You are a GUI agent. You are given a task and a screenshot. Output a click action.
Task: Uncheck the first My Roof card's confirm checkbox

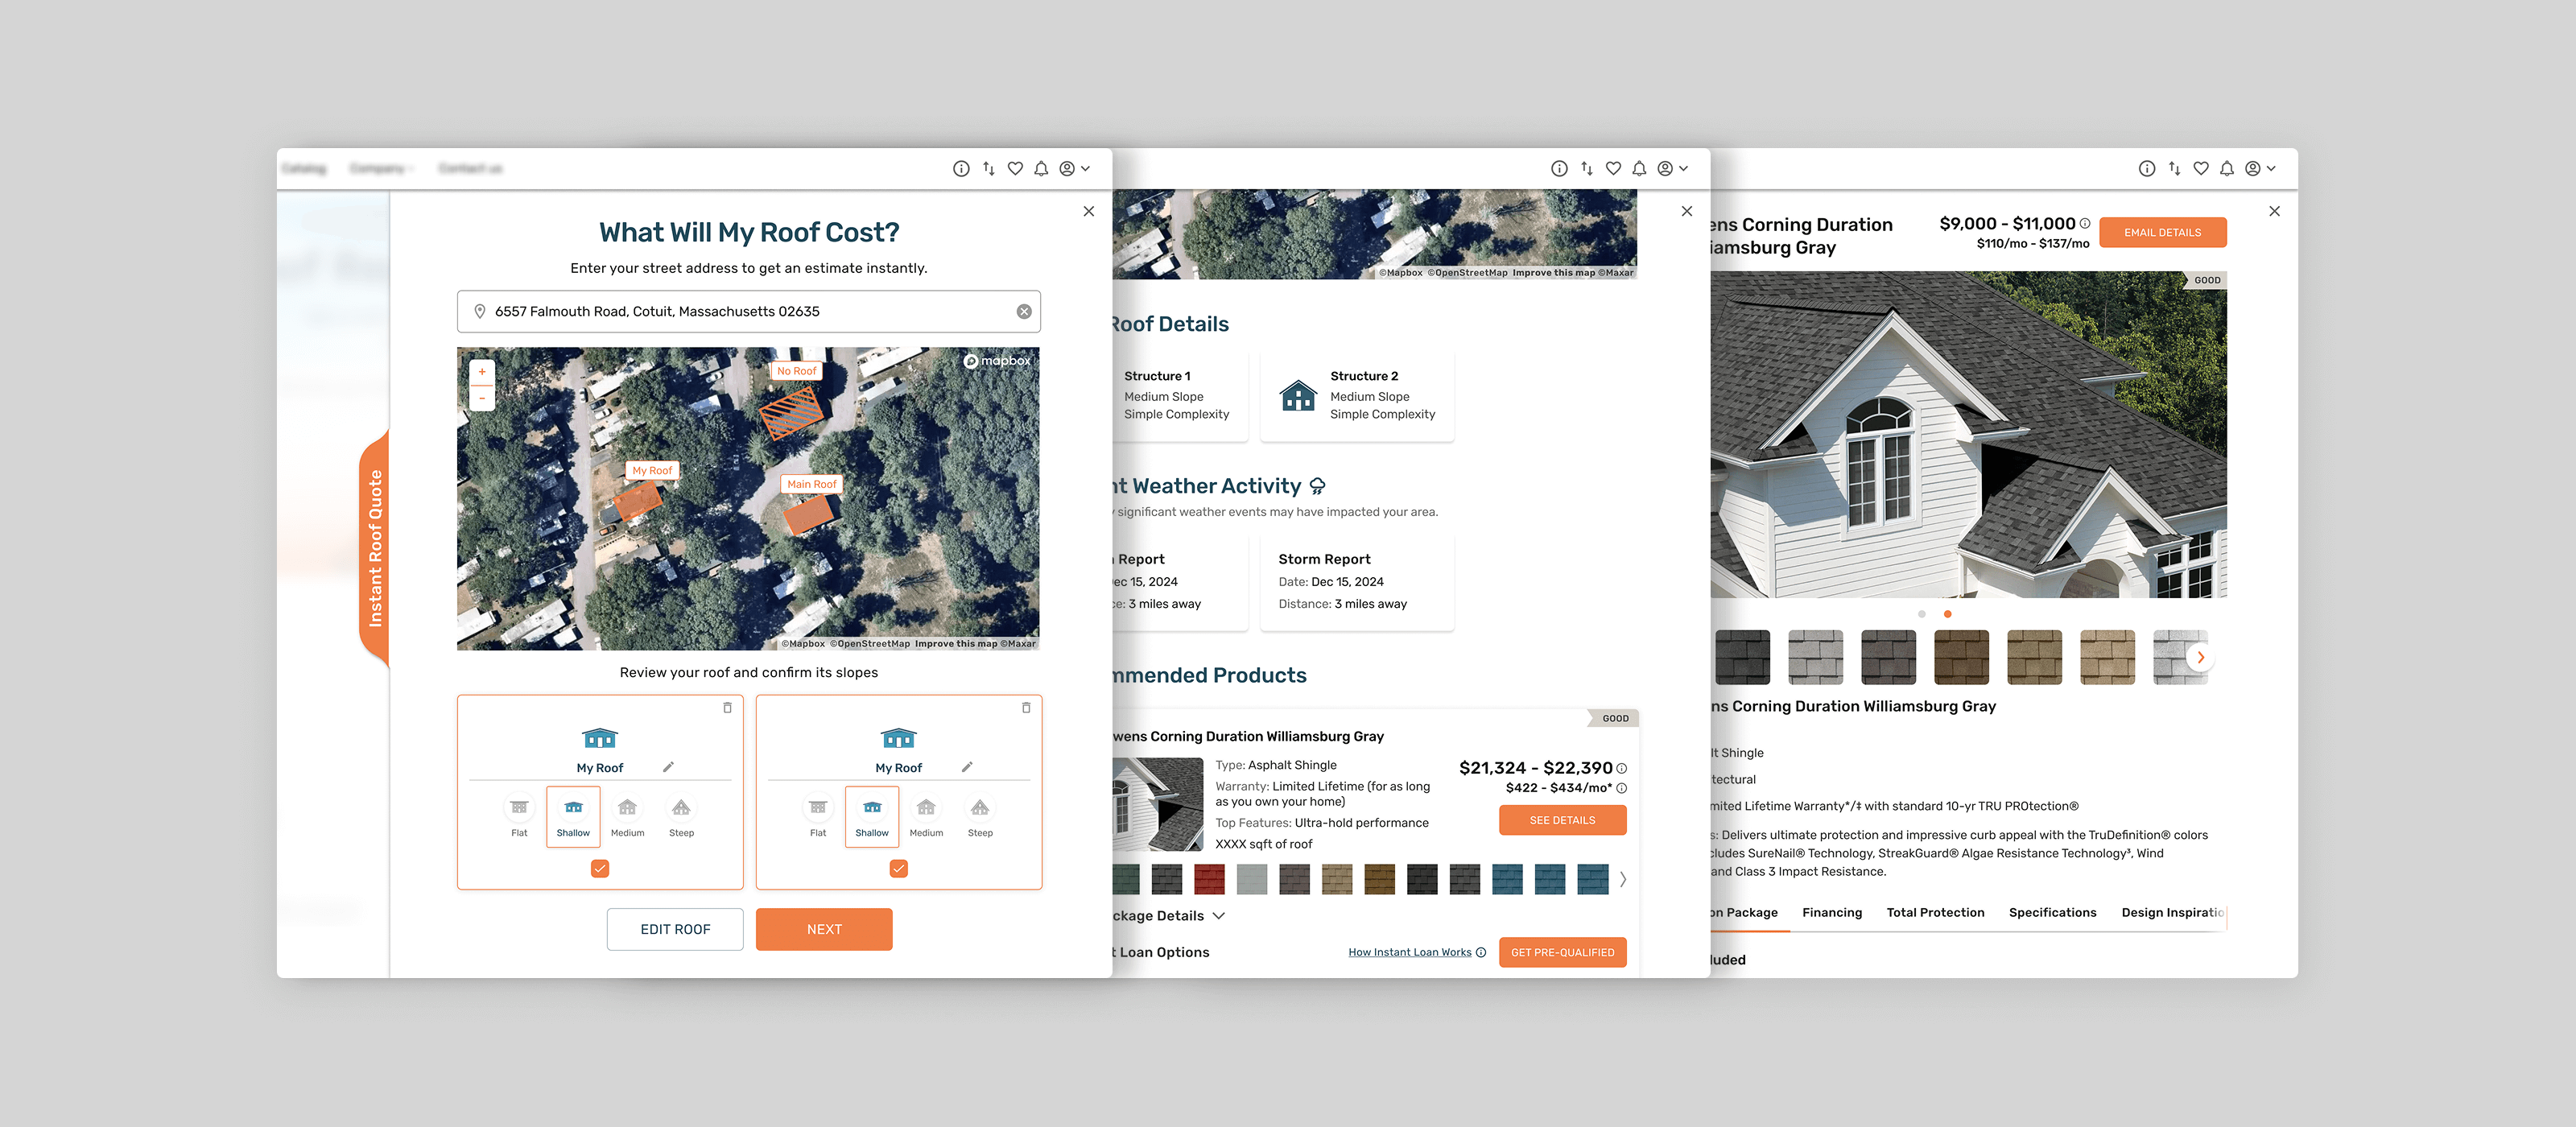tap(600, 868)
